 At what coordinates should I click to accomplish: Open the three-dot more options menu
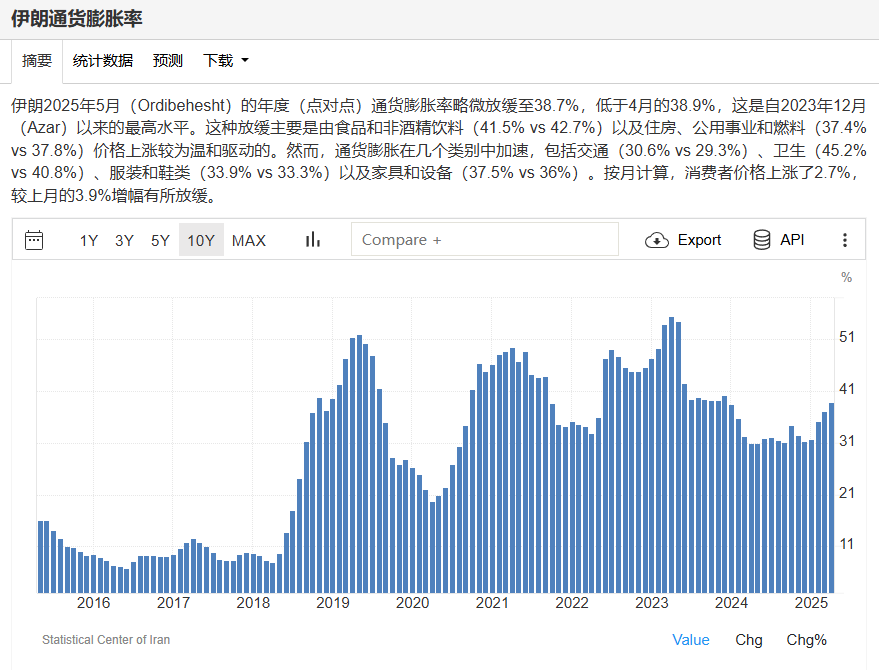[845, 240]
